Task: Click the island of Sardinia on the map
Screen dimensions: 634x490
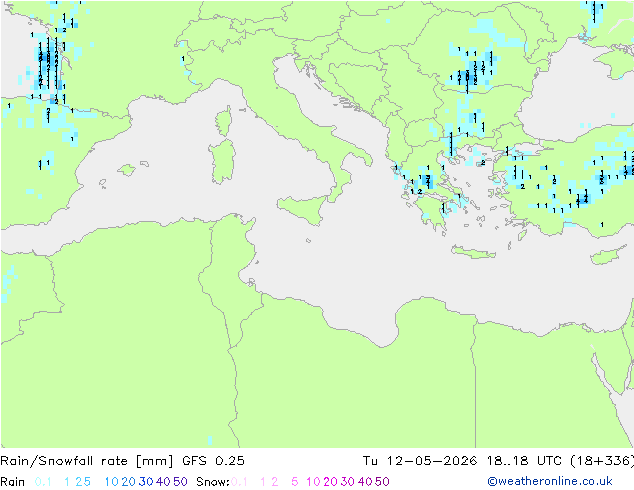Action: [222, 162]
